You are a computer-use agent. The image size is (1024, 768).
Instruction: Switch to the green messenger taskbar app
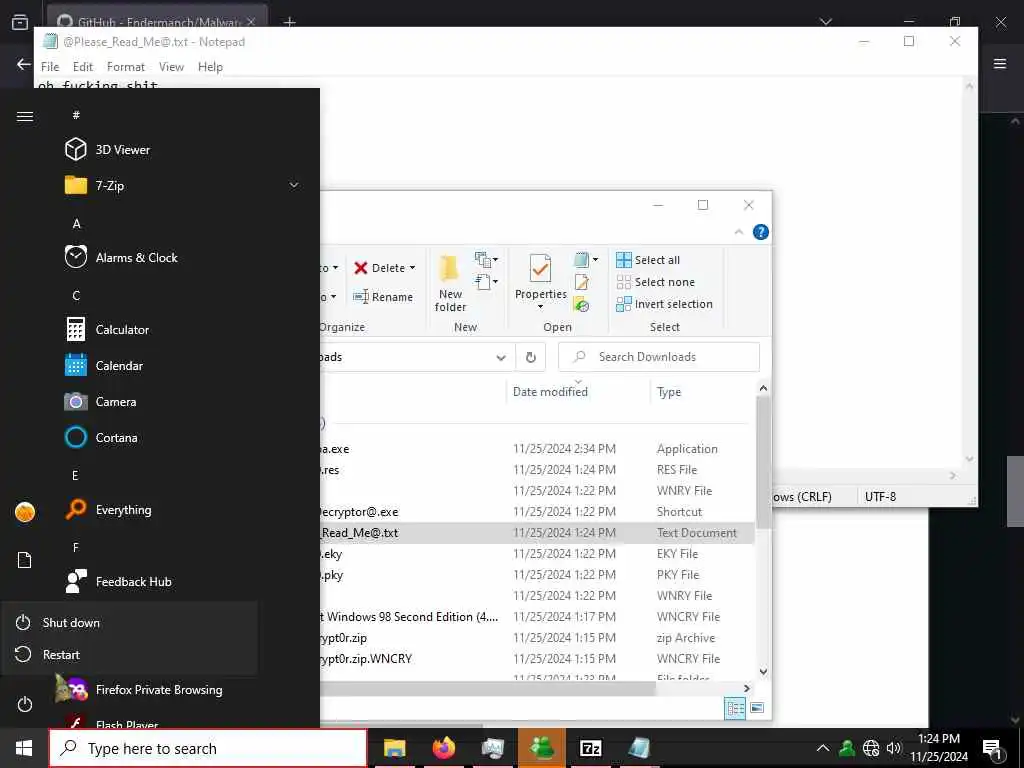click(541, 748)
